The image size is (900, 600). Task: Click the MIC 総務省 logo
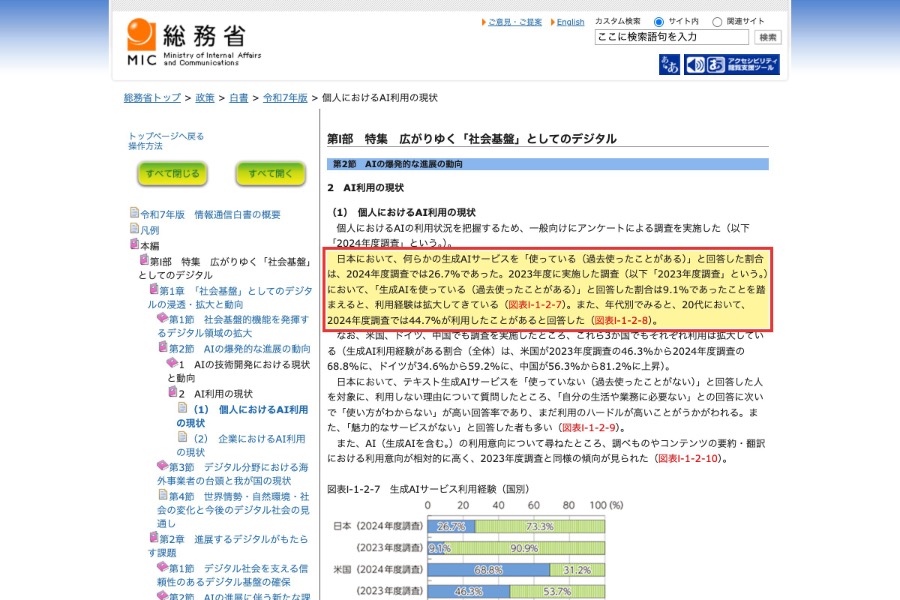point(193,42)
